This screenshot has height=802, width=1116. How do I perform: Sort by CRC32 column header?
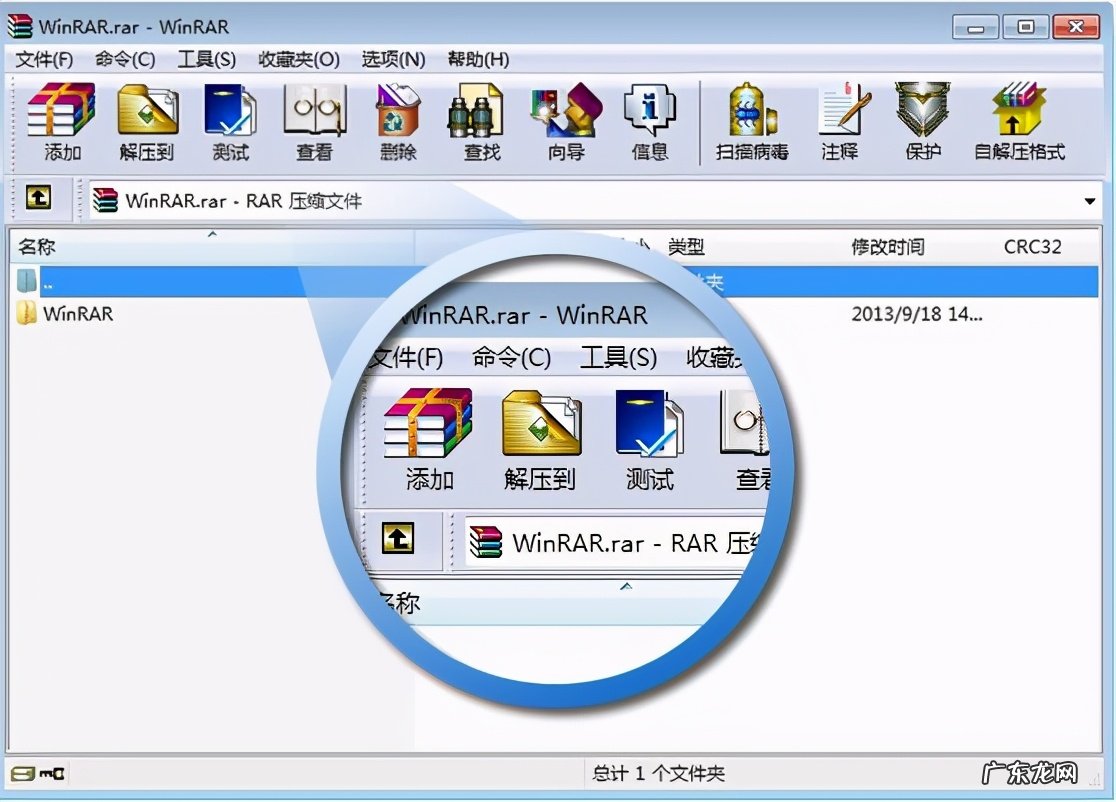tap(1033, 247)
